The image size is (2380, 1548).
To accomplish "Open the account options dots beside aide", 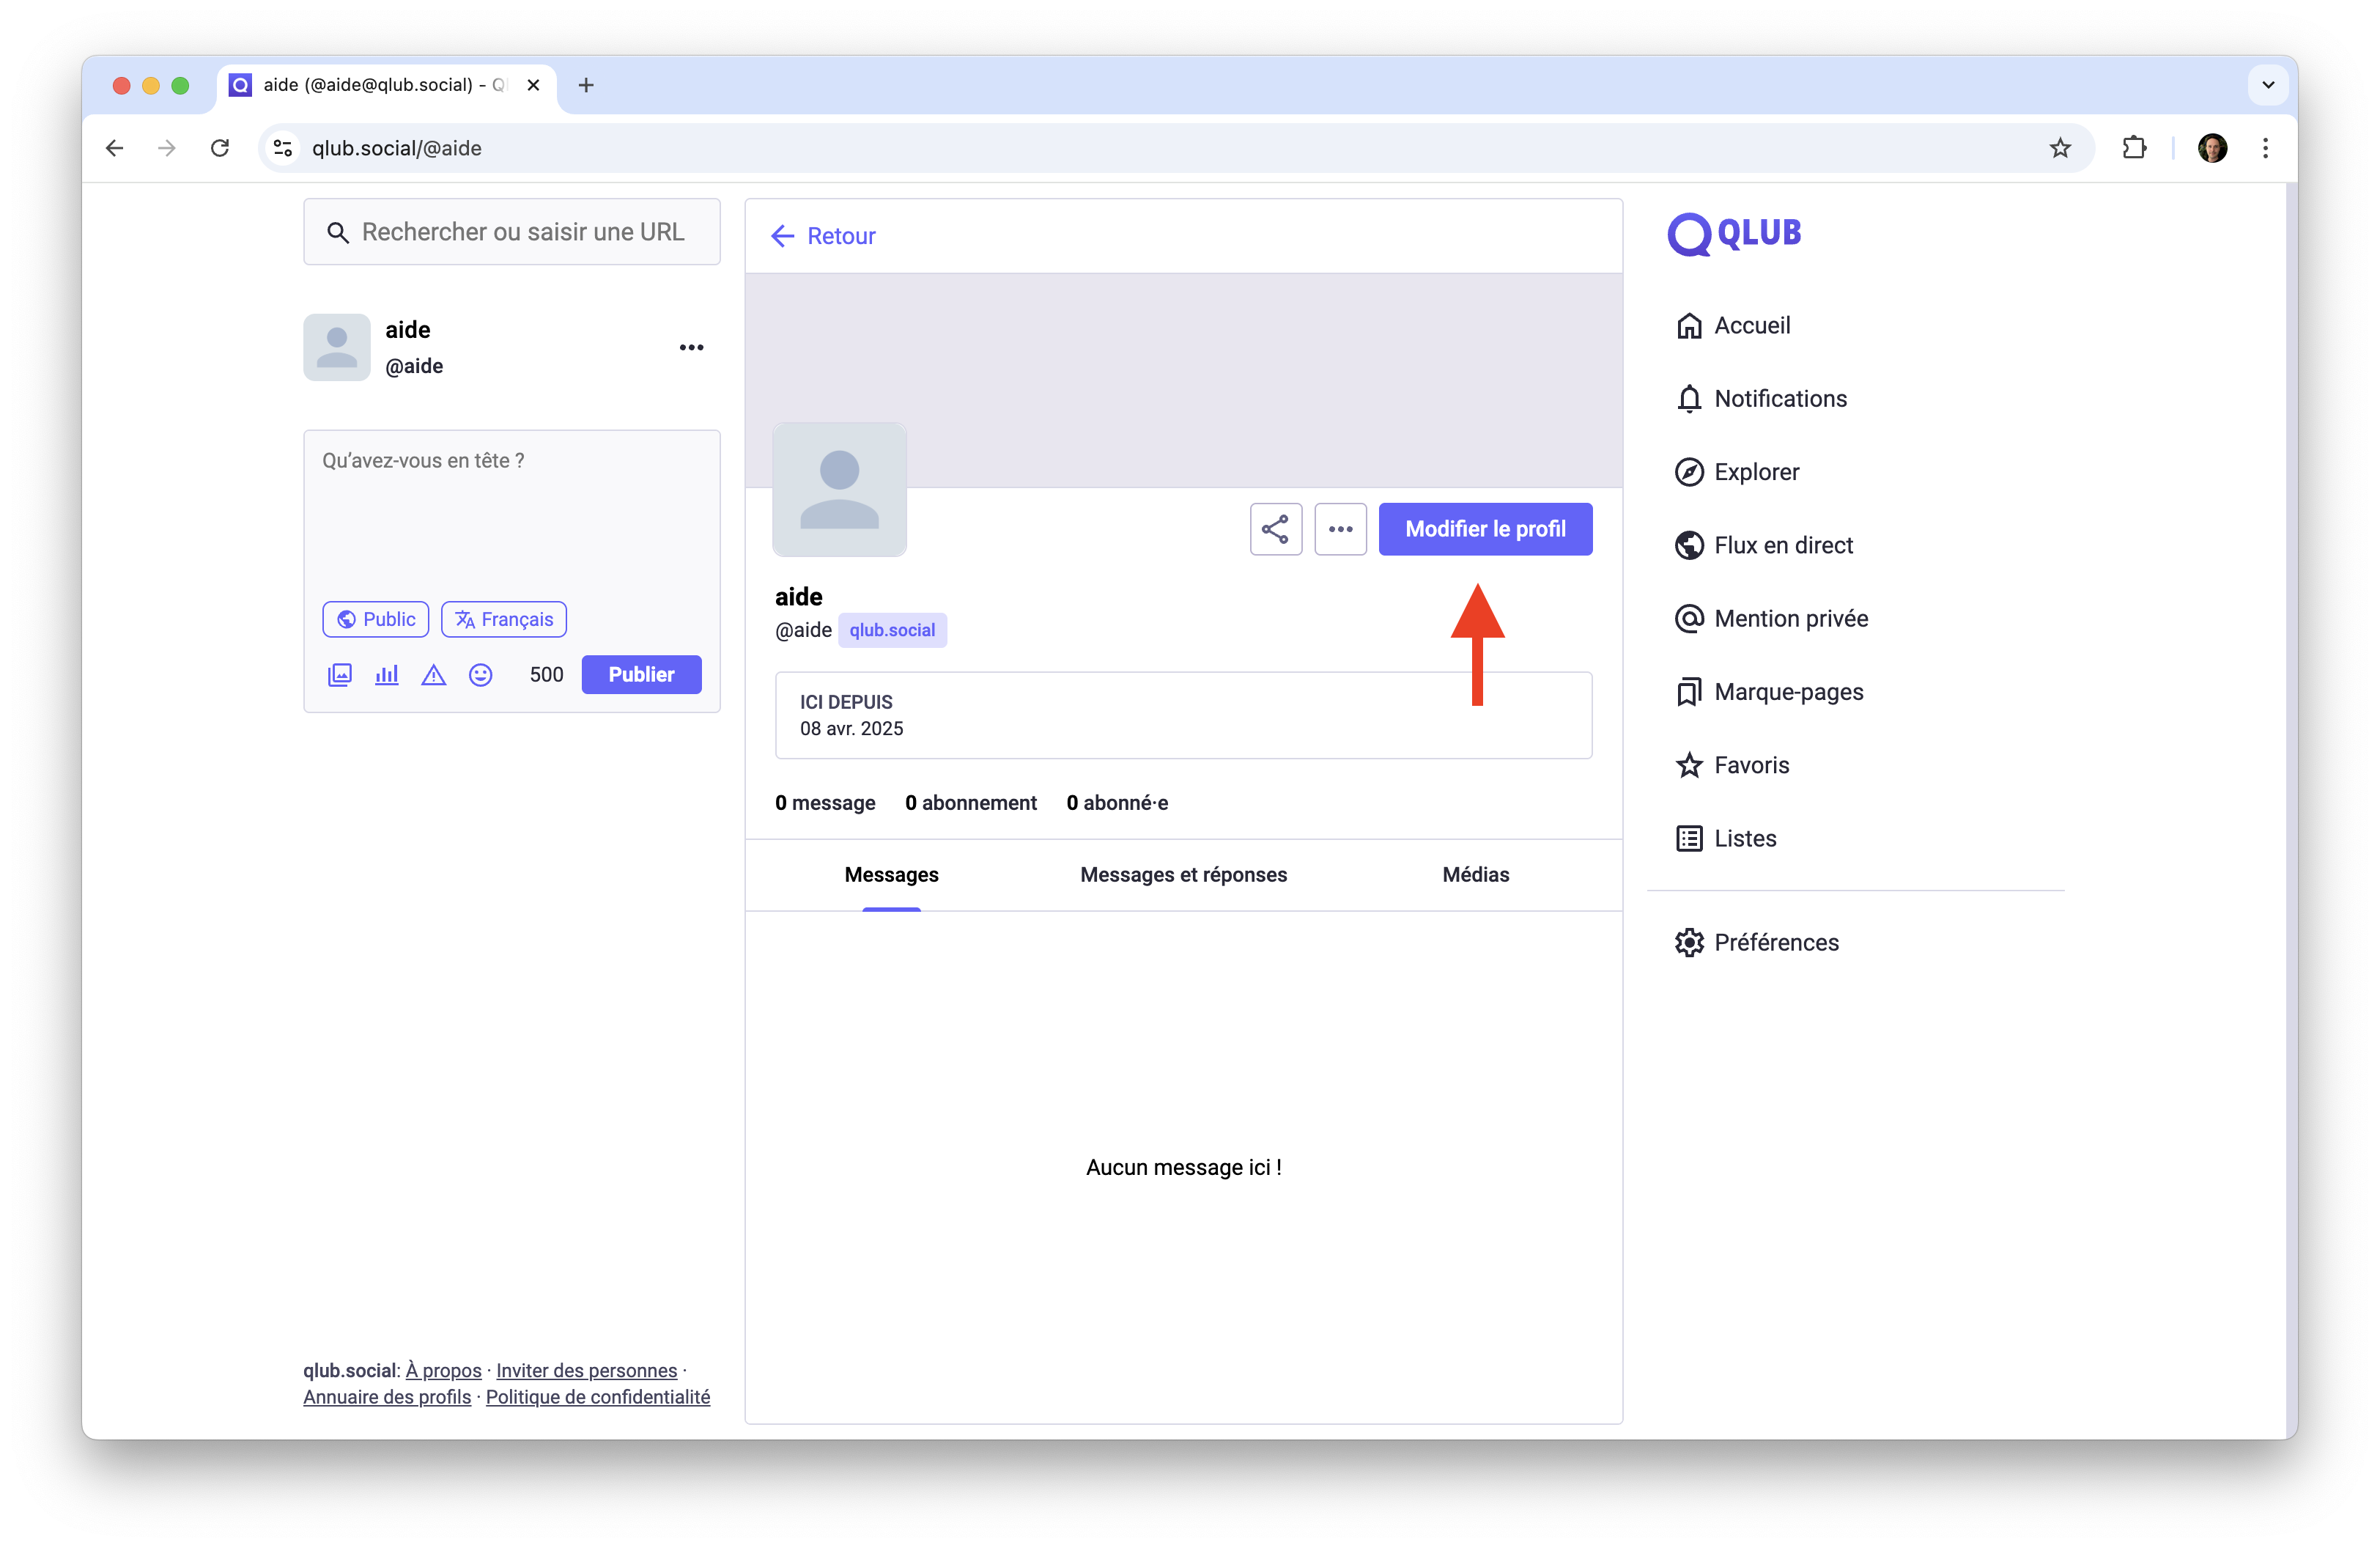I will coord(691,347).
